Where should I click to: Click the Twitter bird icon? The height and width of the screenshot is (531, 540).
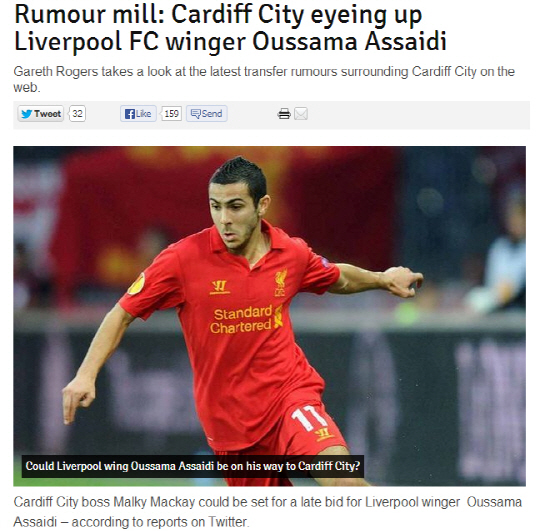click(27, 114)
